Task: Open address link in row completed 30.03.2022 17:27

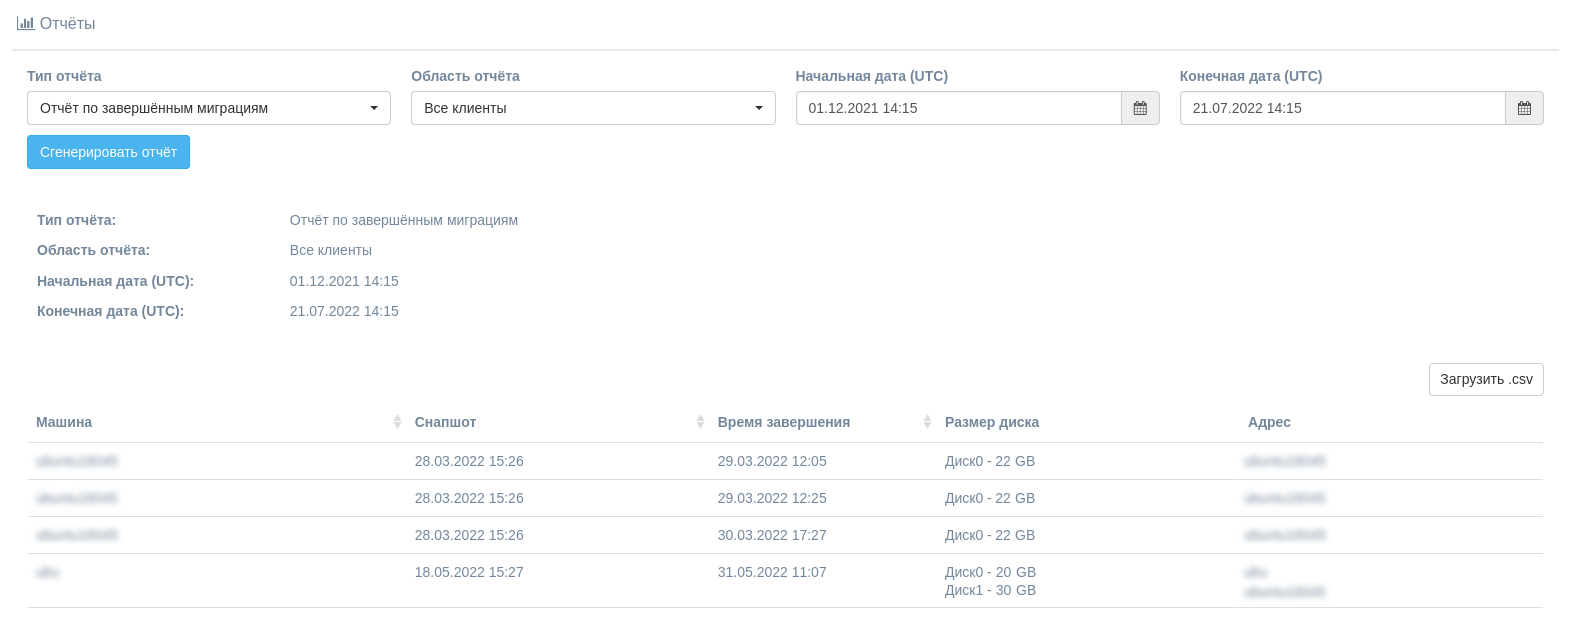Action: 1284,535
